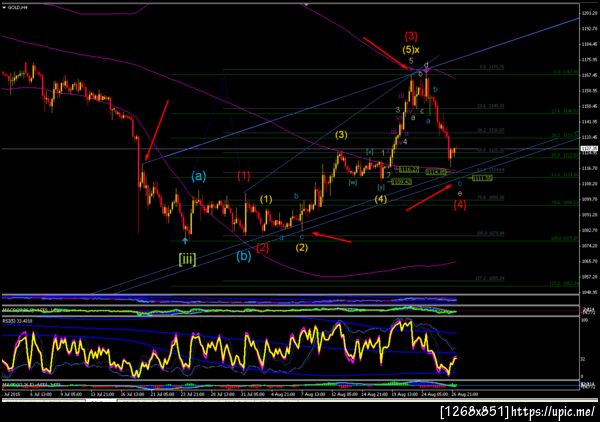
Task: Click the horizontal scrollbar thumb below the chart
Action: click(x=101, y=401)
